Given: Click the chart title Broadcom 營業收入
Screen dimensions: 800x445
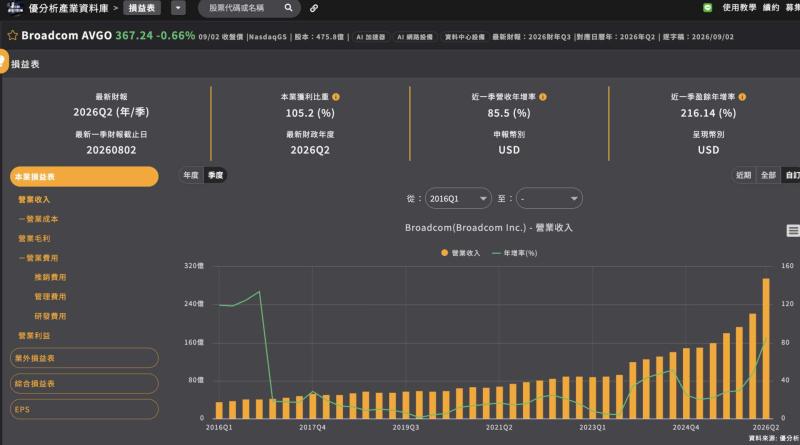Looking at the screenshot, I should click(x=489, y=228).
